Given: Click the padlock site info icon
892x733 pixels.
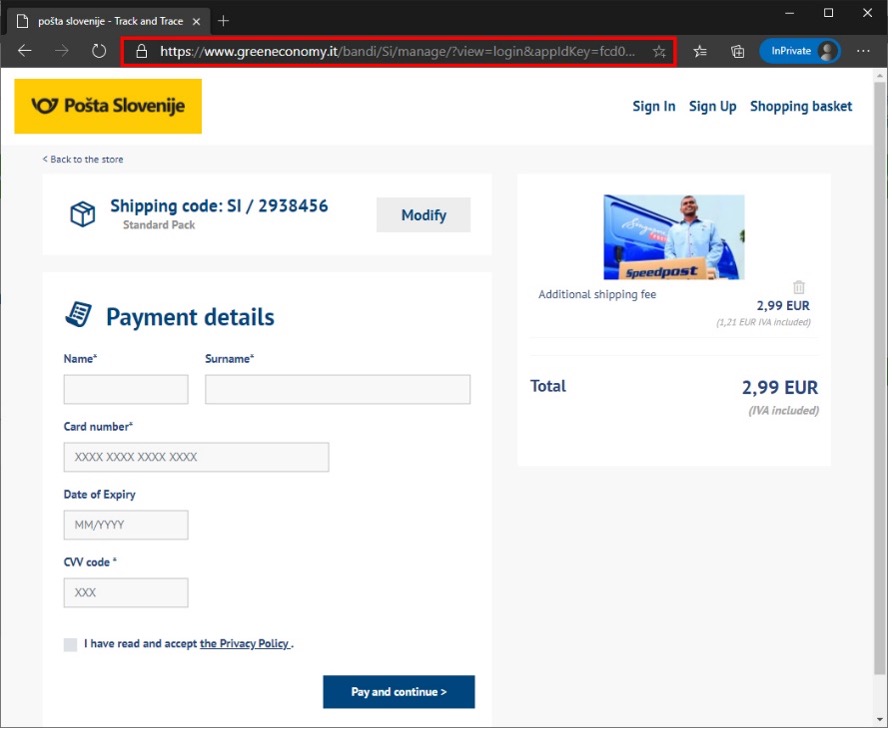Looking at the screenshot, I should [x=141, y=51].
